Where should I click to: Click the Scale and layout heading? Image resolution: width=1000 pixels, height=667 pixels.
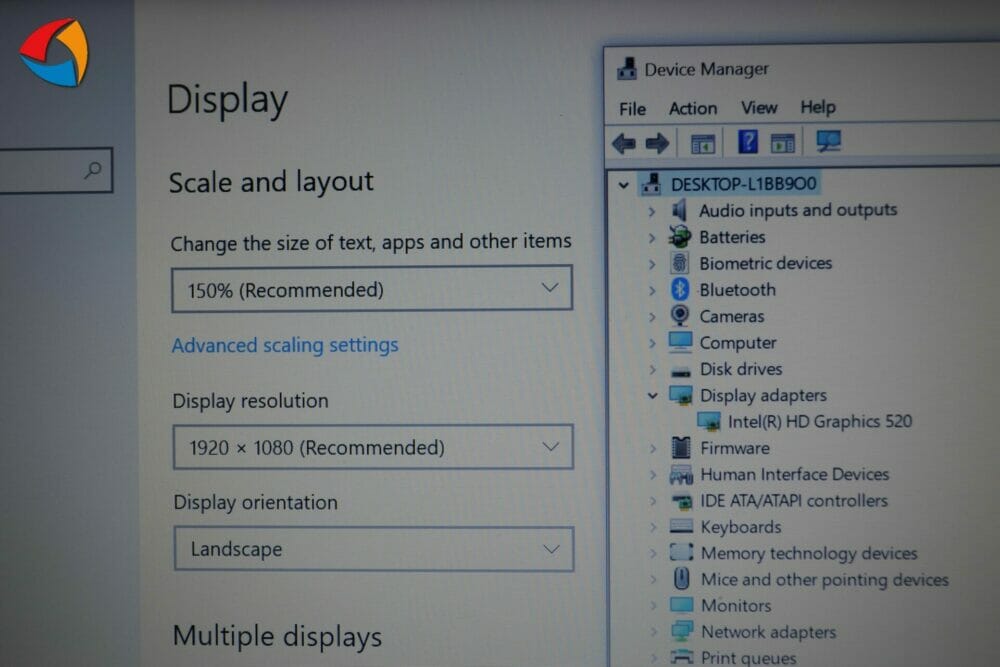pos(272,182)
